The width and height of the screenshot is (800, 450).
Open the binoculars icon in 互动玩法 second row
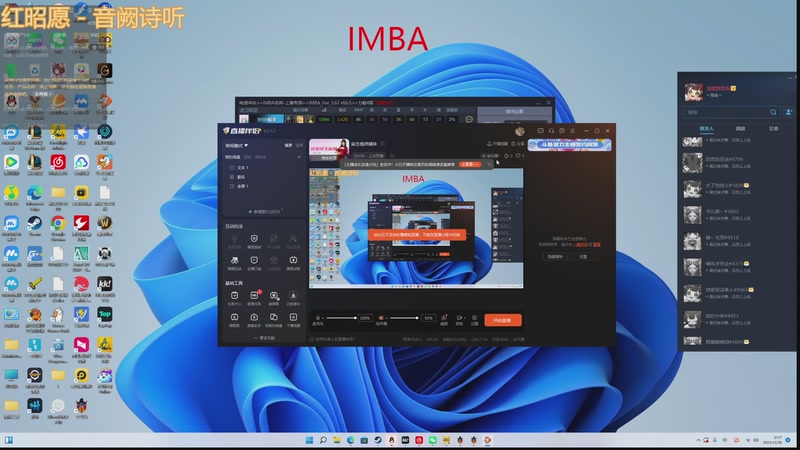coord(234,262)
